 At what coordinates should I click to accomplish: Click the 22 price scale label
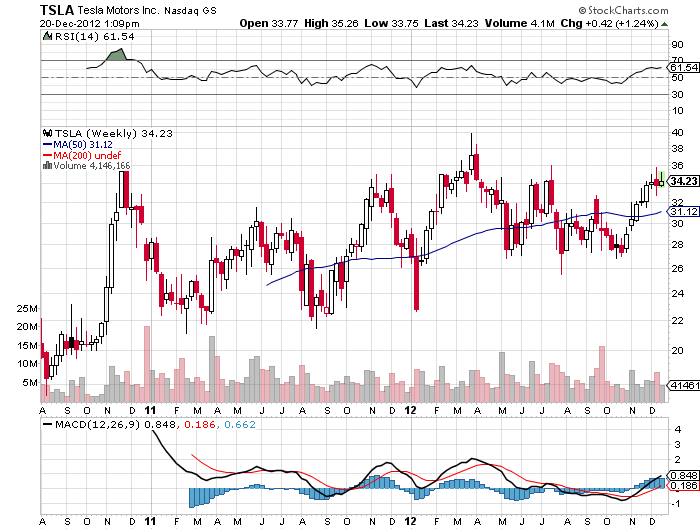(677, 321)
